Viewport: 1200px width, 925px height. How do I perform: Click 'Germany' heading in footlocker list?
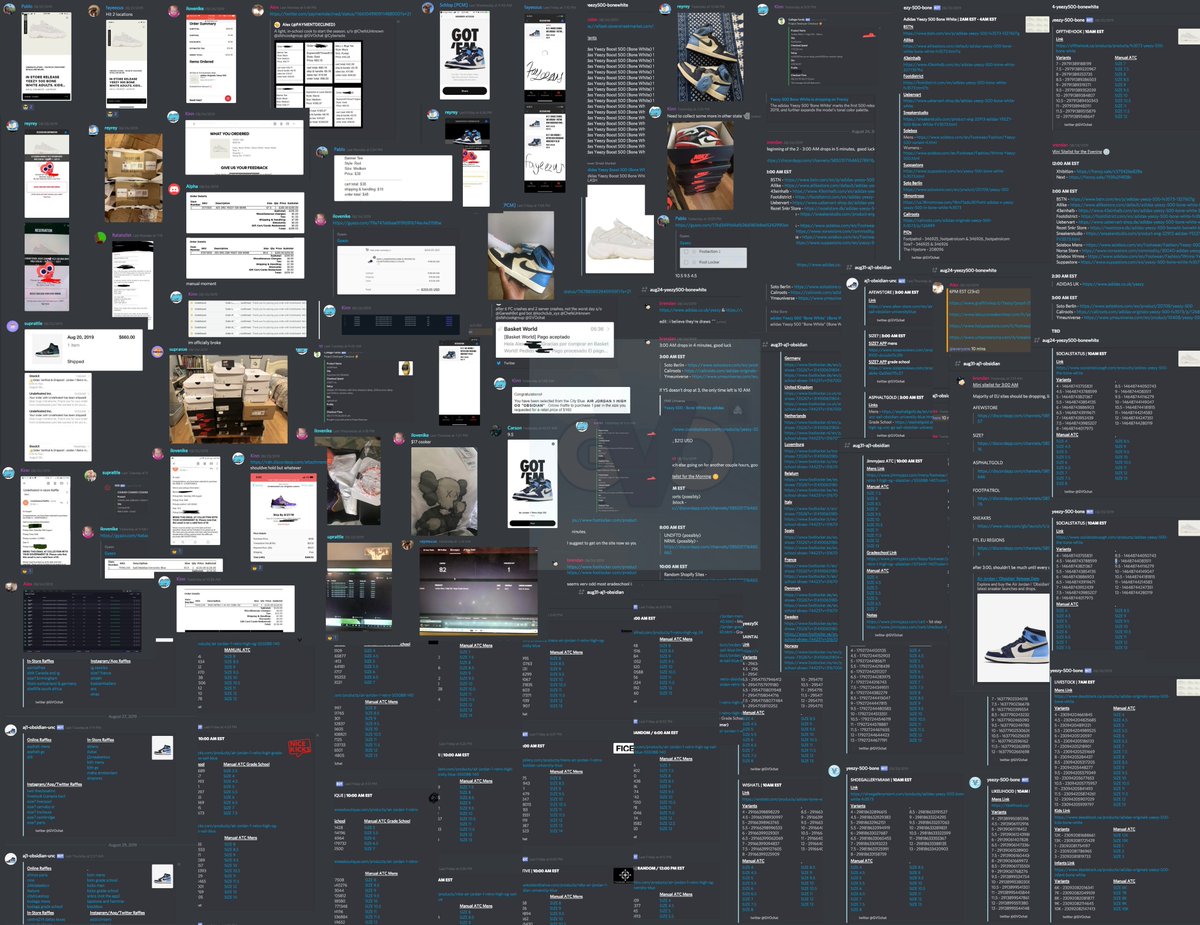(794, 358)
